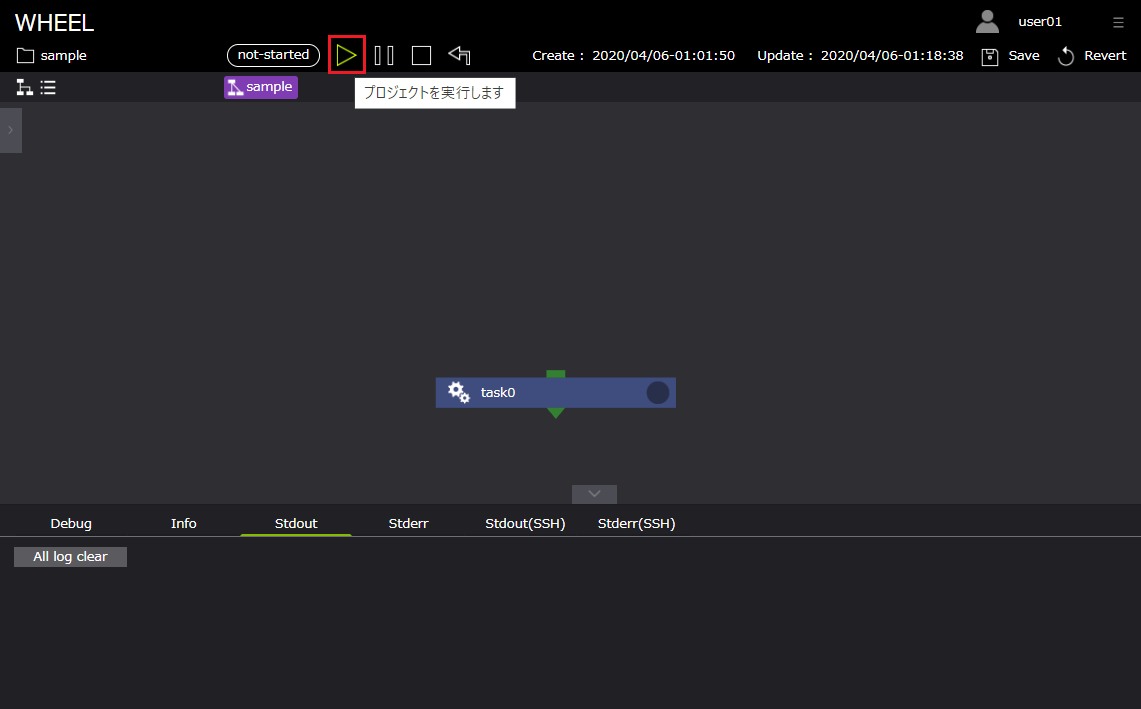
Task: Clear all logs
Action: tap(70, 556)
